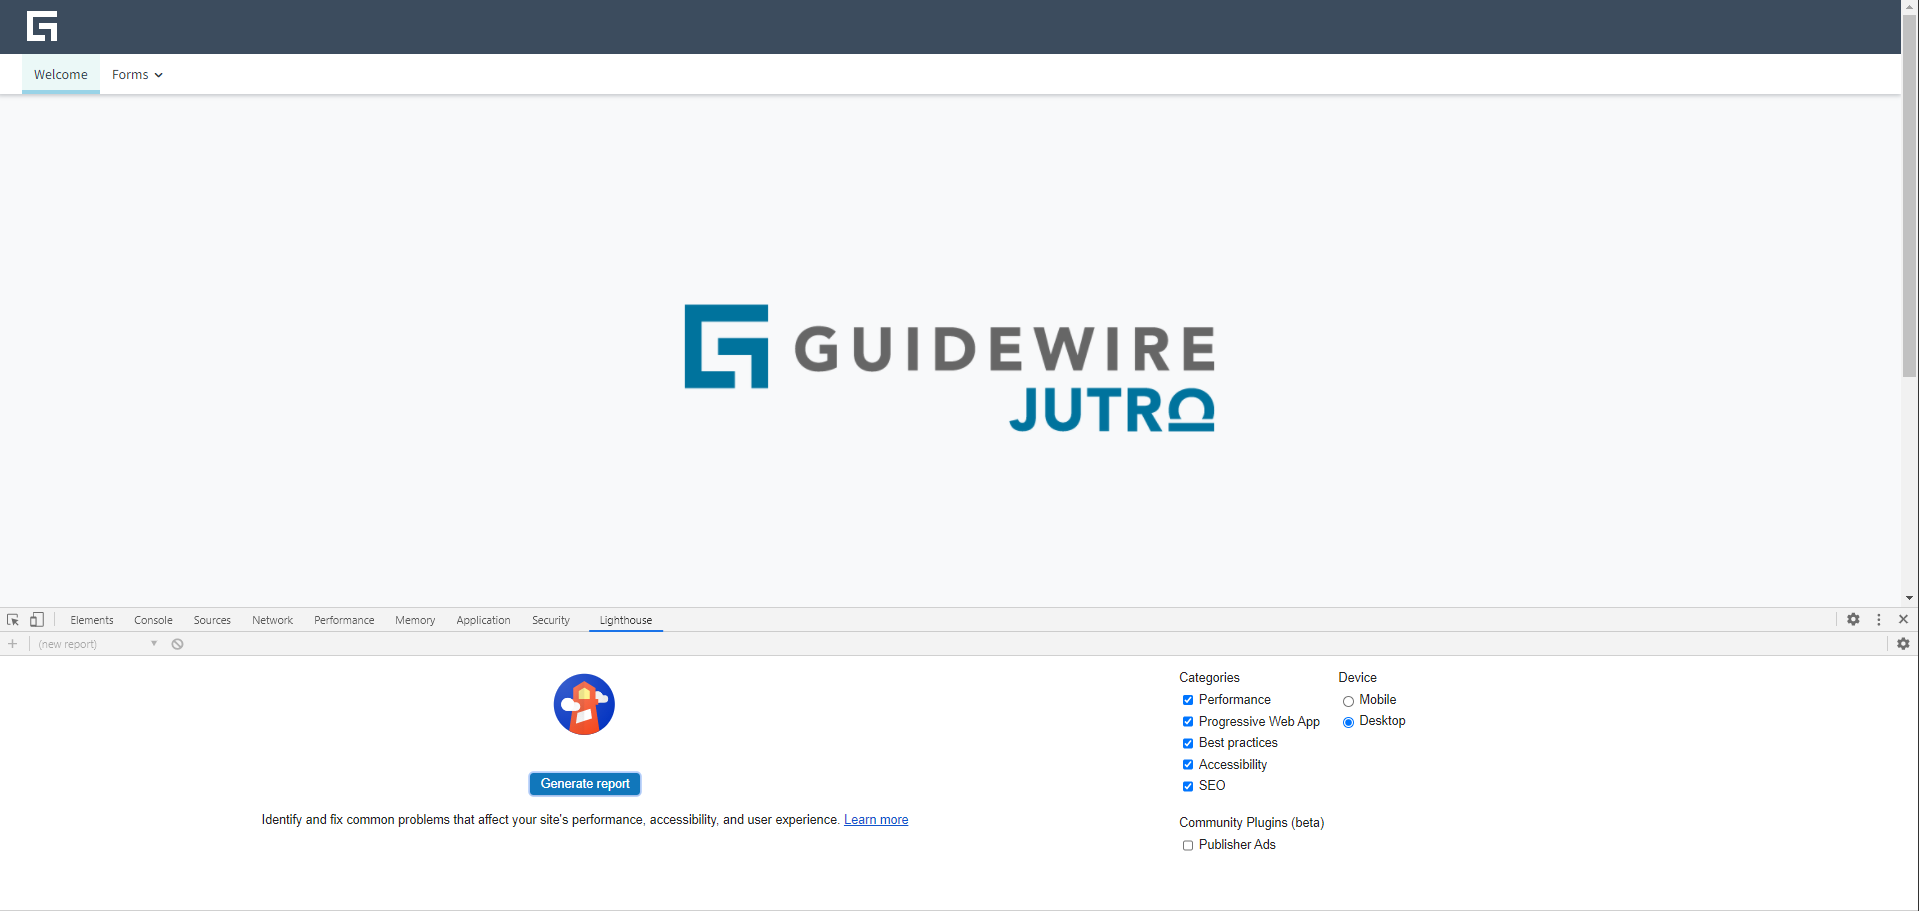Open the (new report) dropdown selector
The image size is (1919, 911).
(x=98, y=644)
